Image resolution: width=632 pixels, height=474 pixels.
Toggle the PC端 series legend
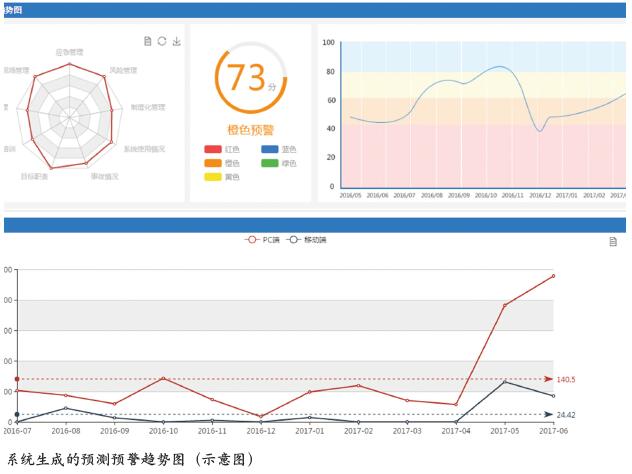[263, 240]
